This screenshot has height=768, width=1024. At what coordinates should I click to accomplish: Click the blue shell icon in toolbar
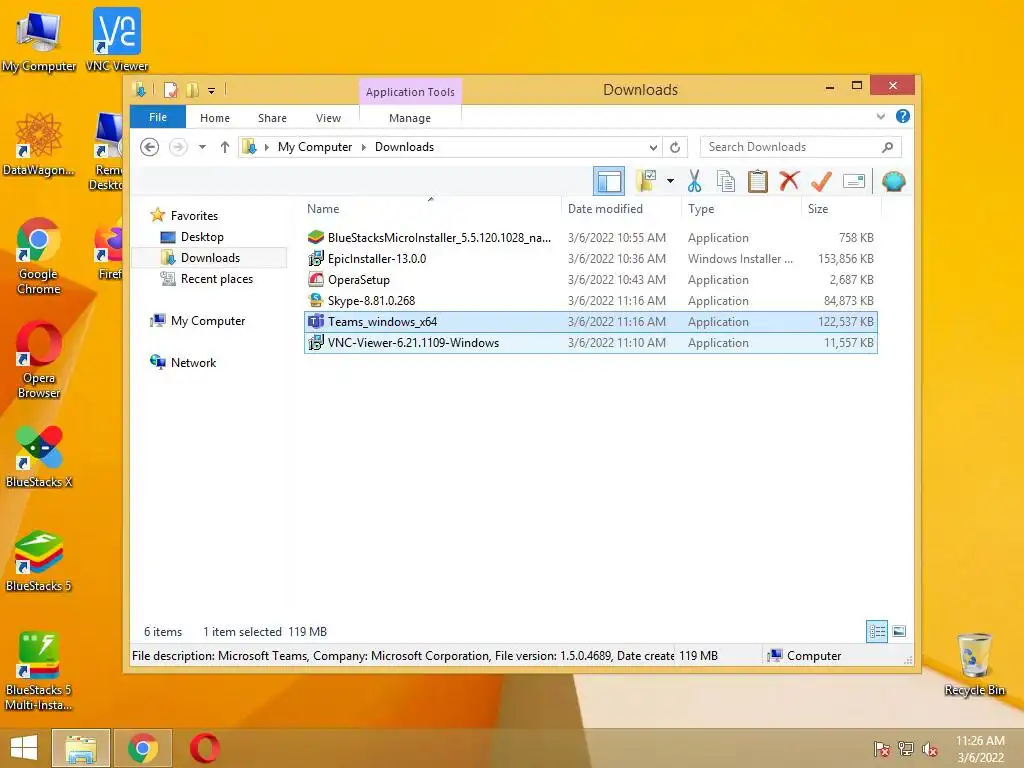[x=893, y=181]
